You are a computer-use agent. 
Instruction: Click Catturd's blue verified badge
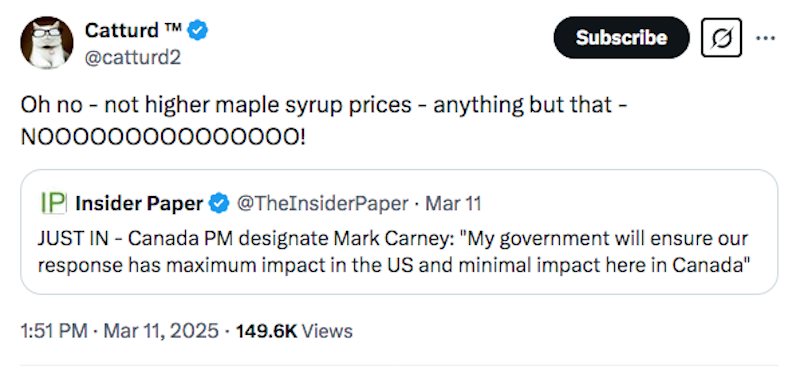[x=197, y=31]
